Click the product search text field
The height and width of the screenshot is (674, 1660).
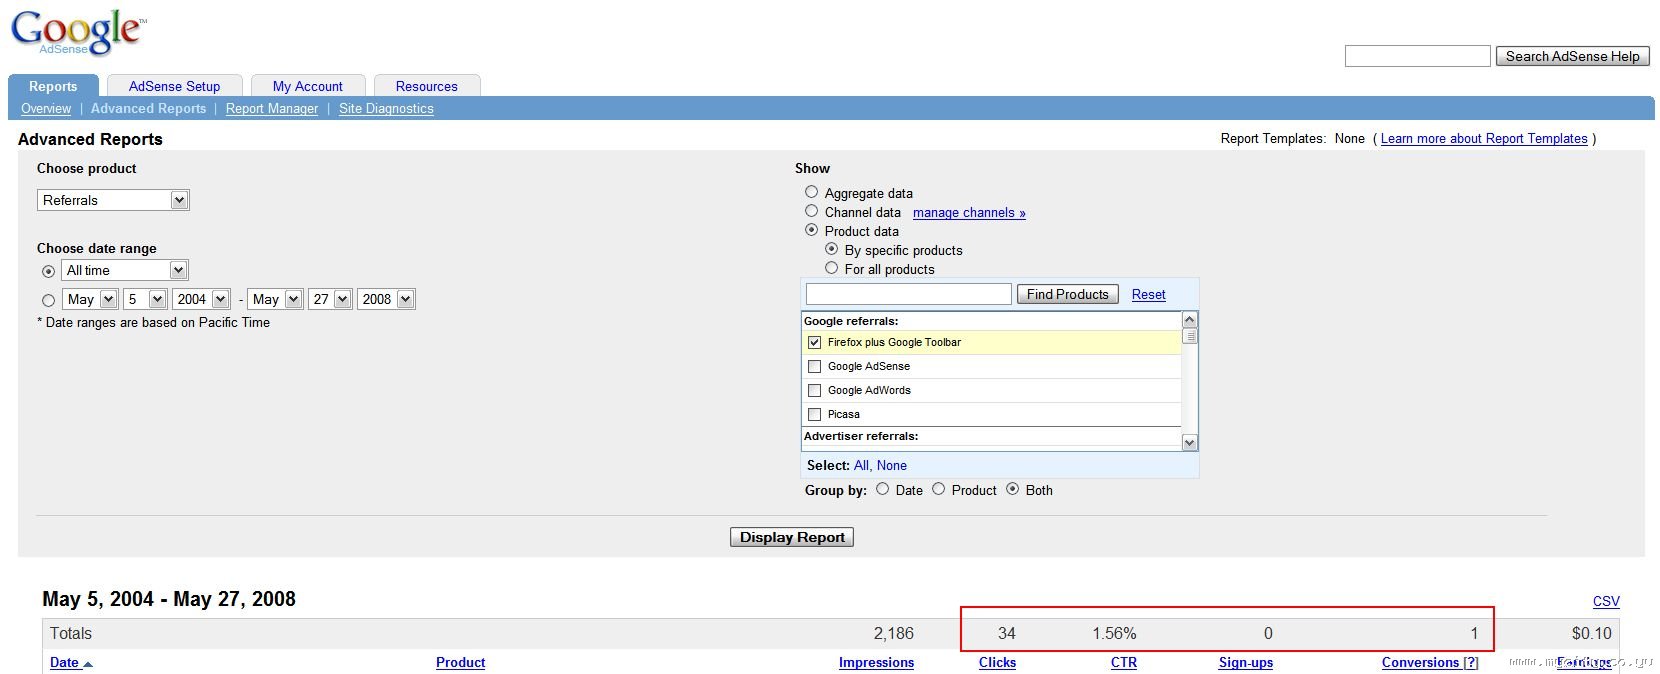(909, 294)
